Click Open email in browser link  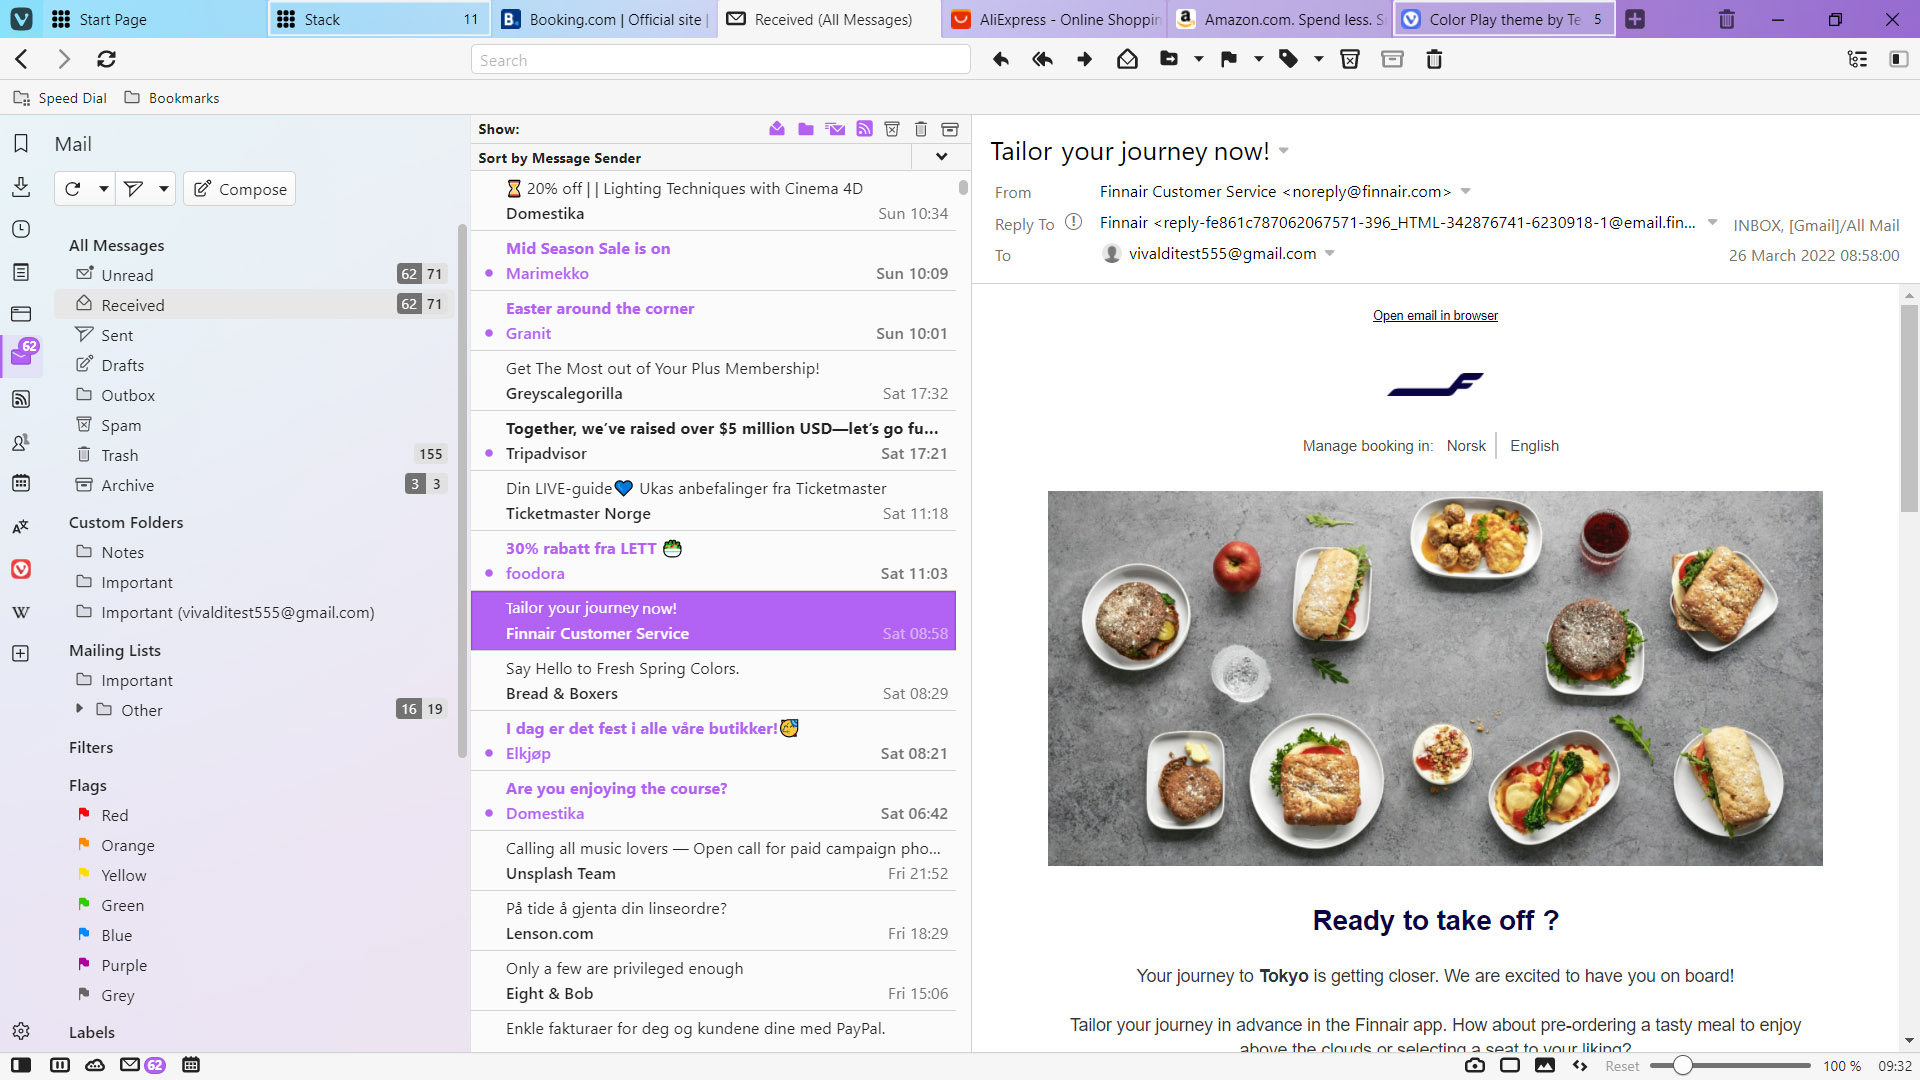tap(1435, 316)
